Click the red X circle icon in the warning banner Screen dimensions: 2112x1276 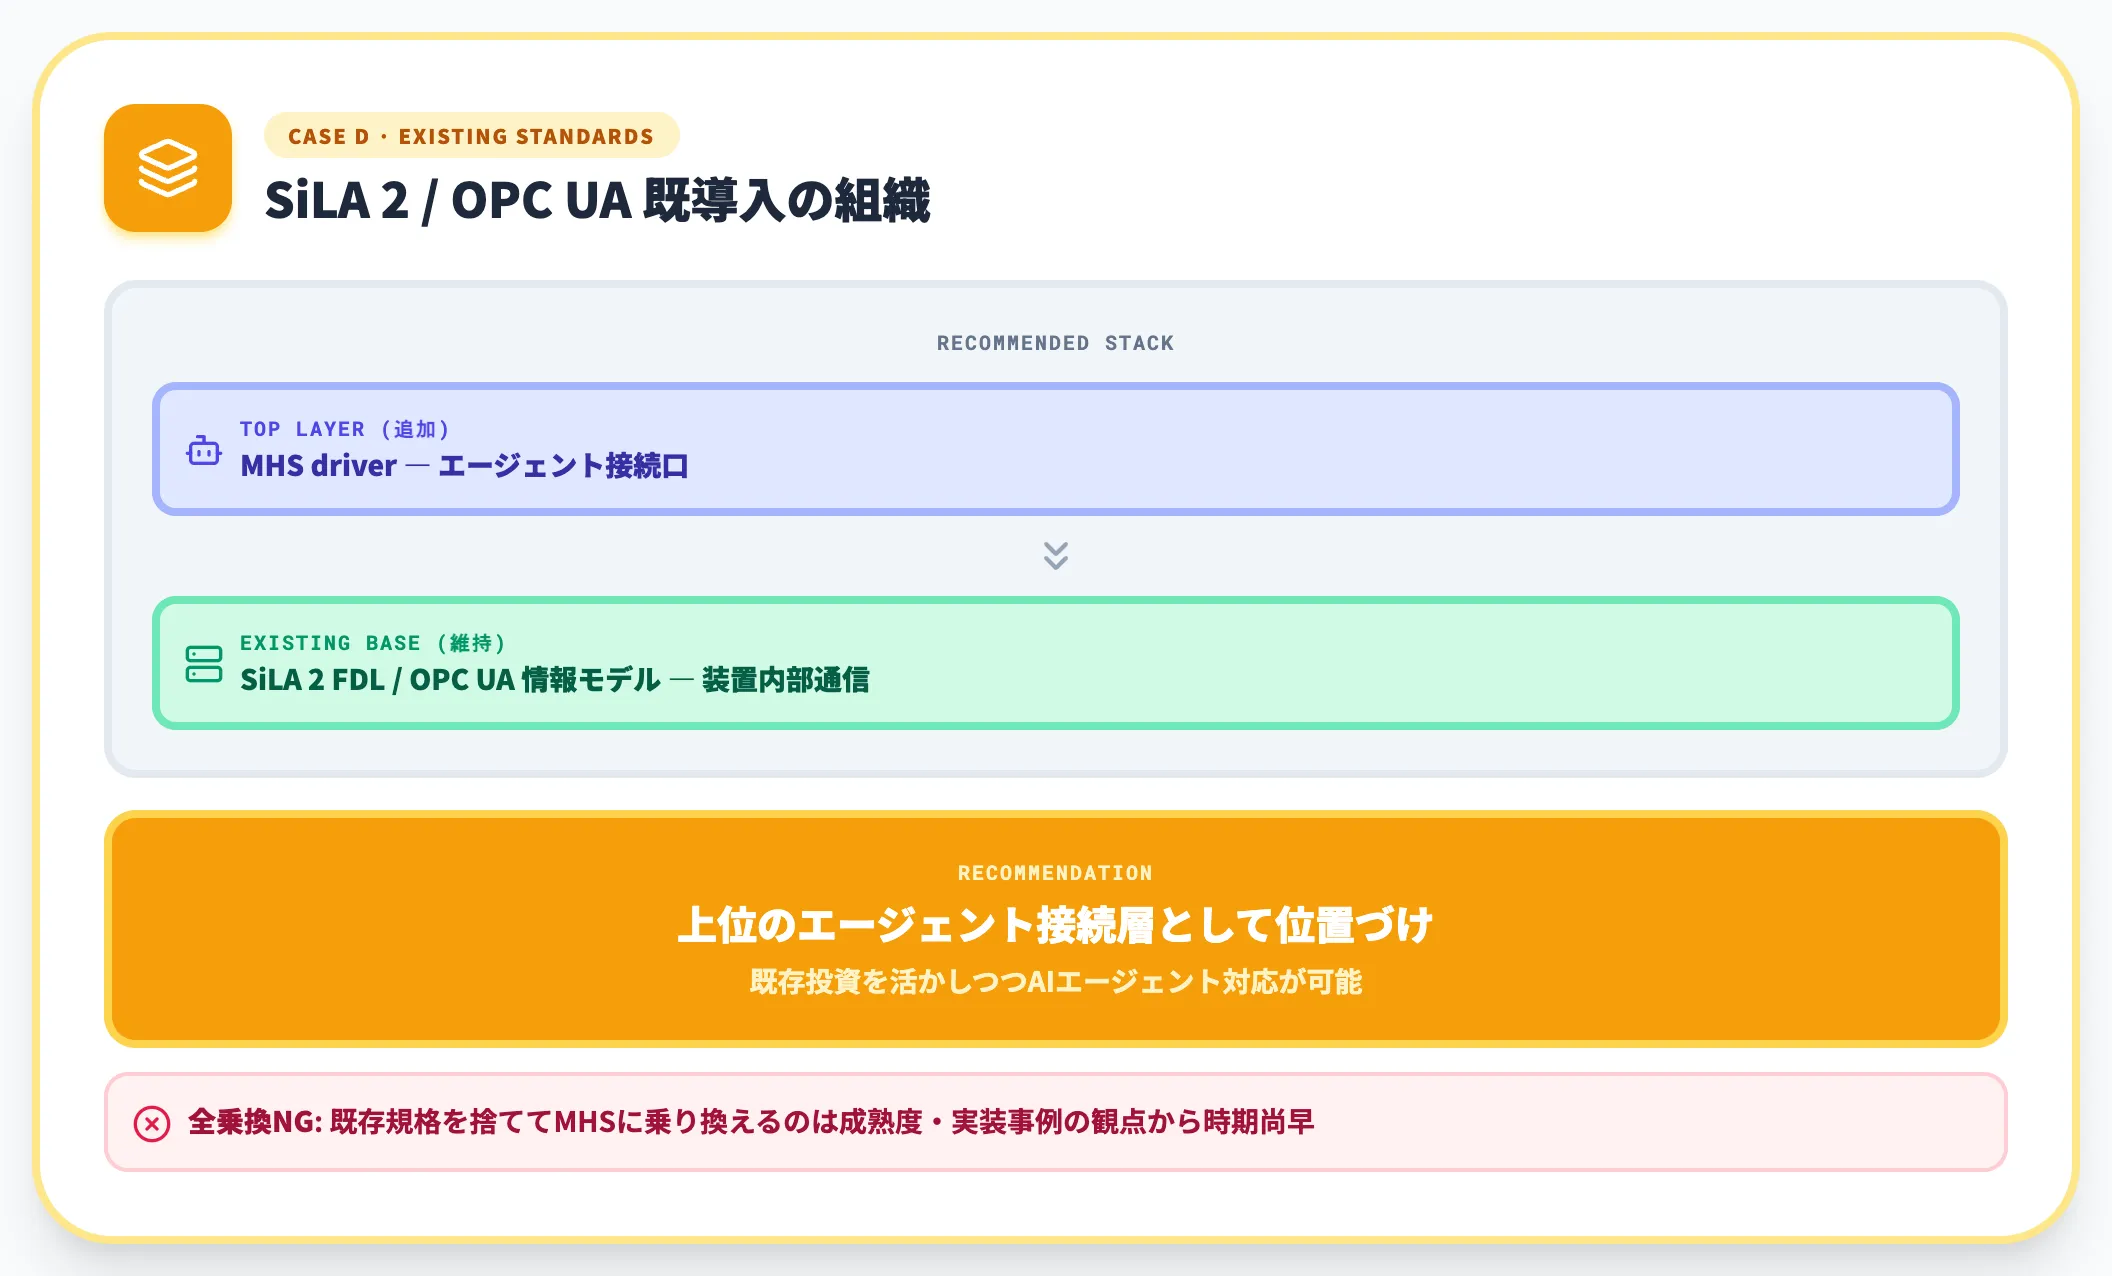[x=152, y=1123]
